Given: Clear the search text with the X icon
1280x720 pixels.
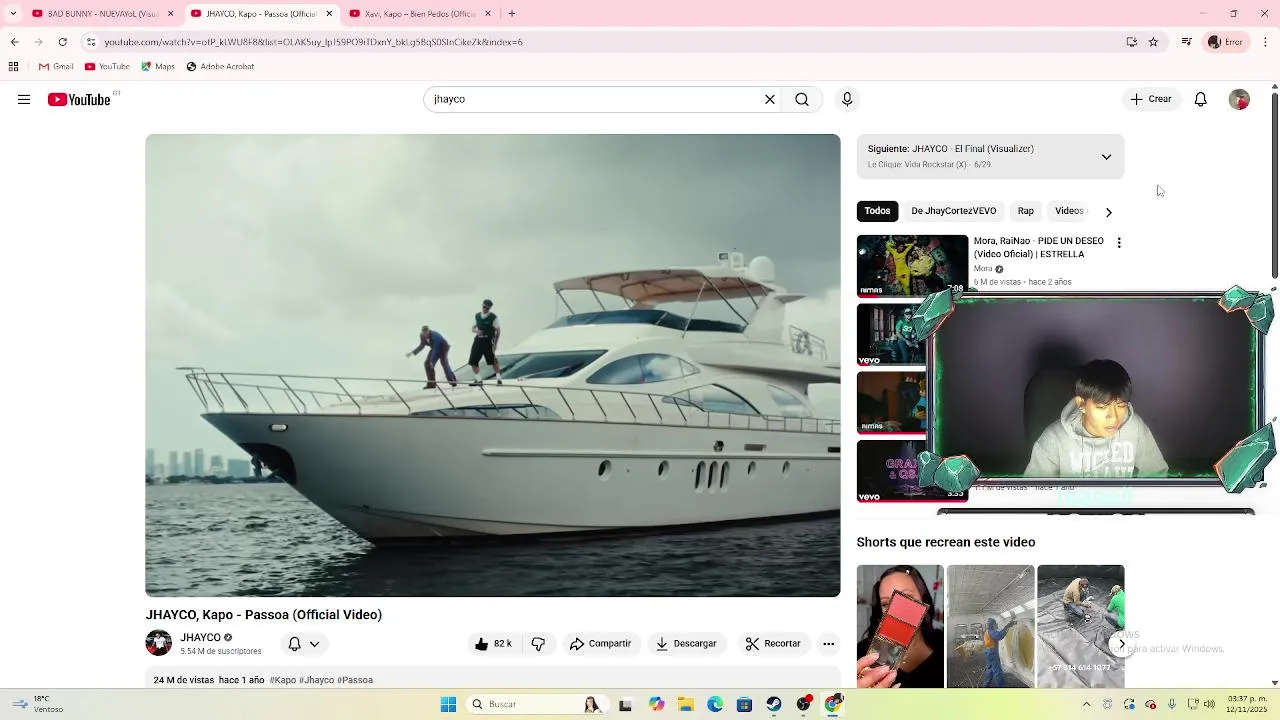Looking at the screenshot, I should pos(770,99).
